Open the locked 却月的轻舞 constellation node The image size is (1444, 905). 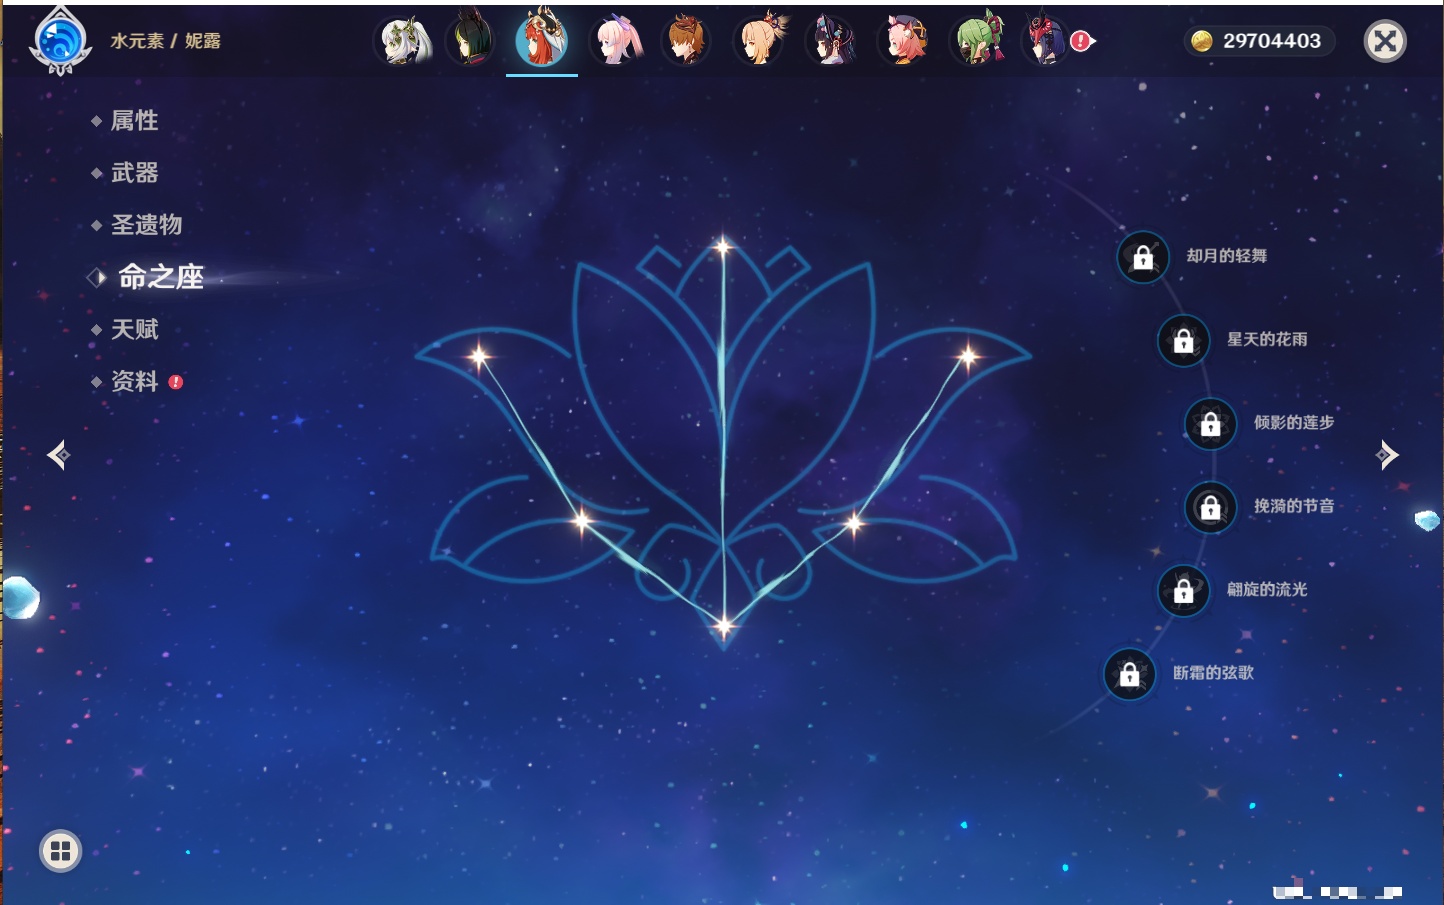pos(1143,257)
